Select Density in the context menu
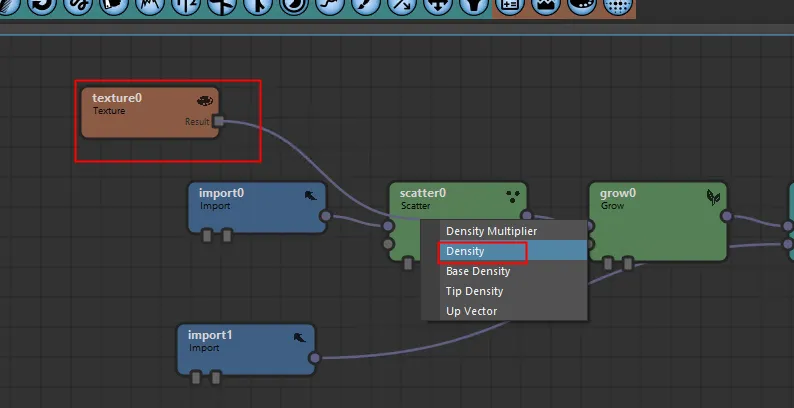This screenshot has height=408, width=794. coord(465,251)
